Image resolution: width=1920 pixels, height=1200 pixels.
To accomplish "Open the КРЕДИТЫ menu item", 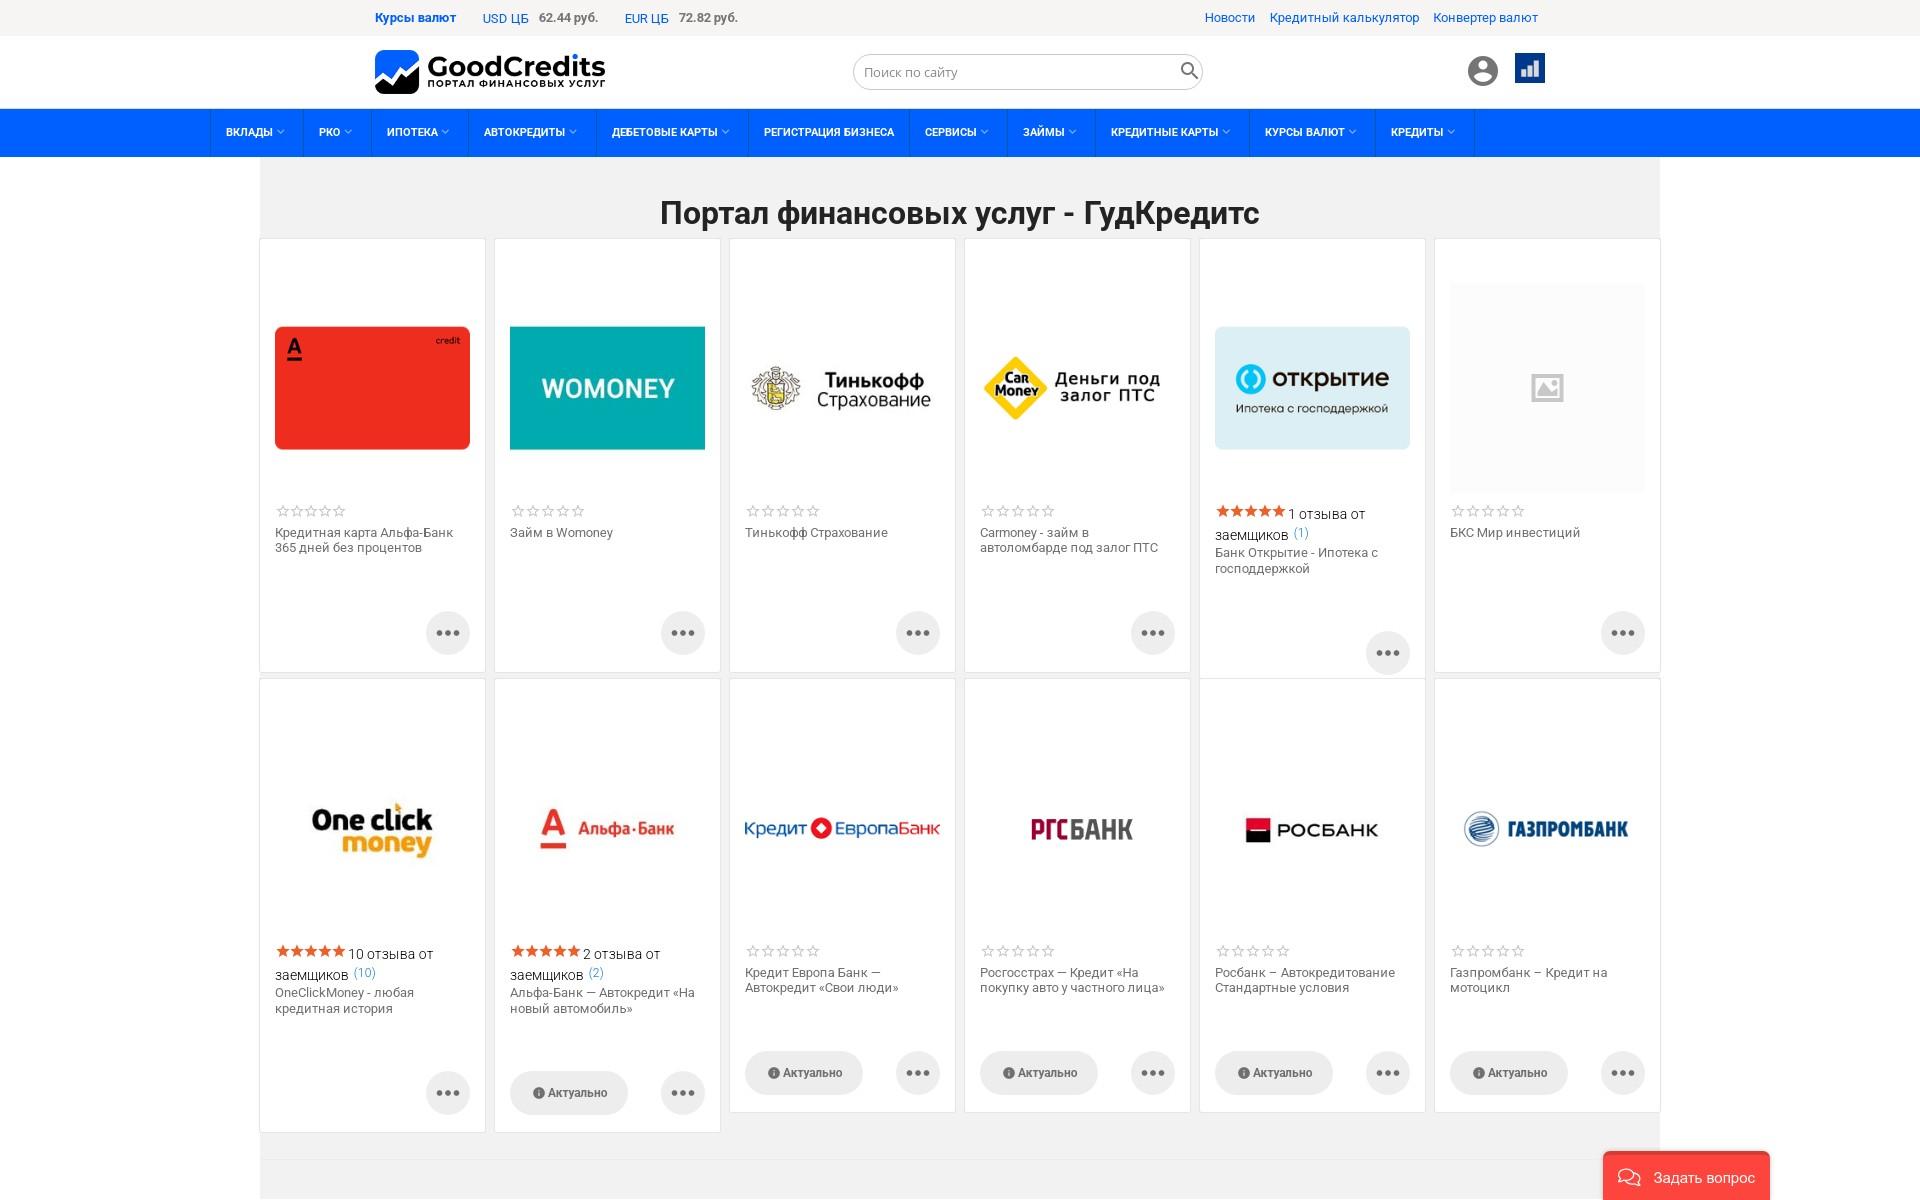I will [x=1423, y=132].
